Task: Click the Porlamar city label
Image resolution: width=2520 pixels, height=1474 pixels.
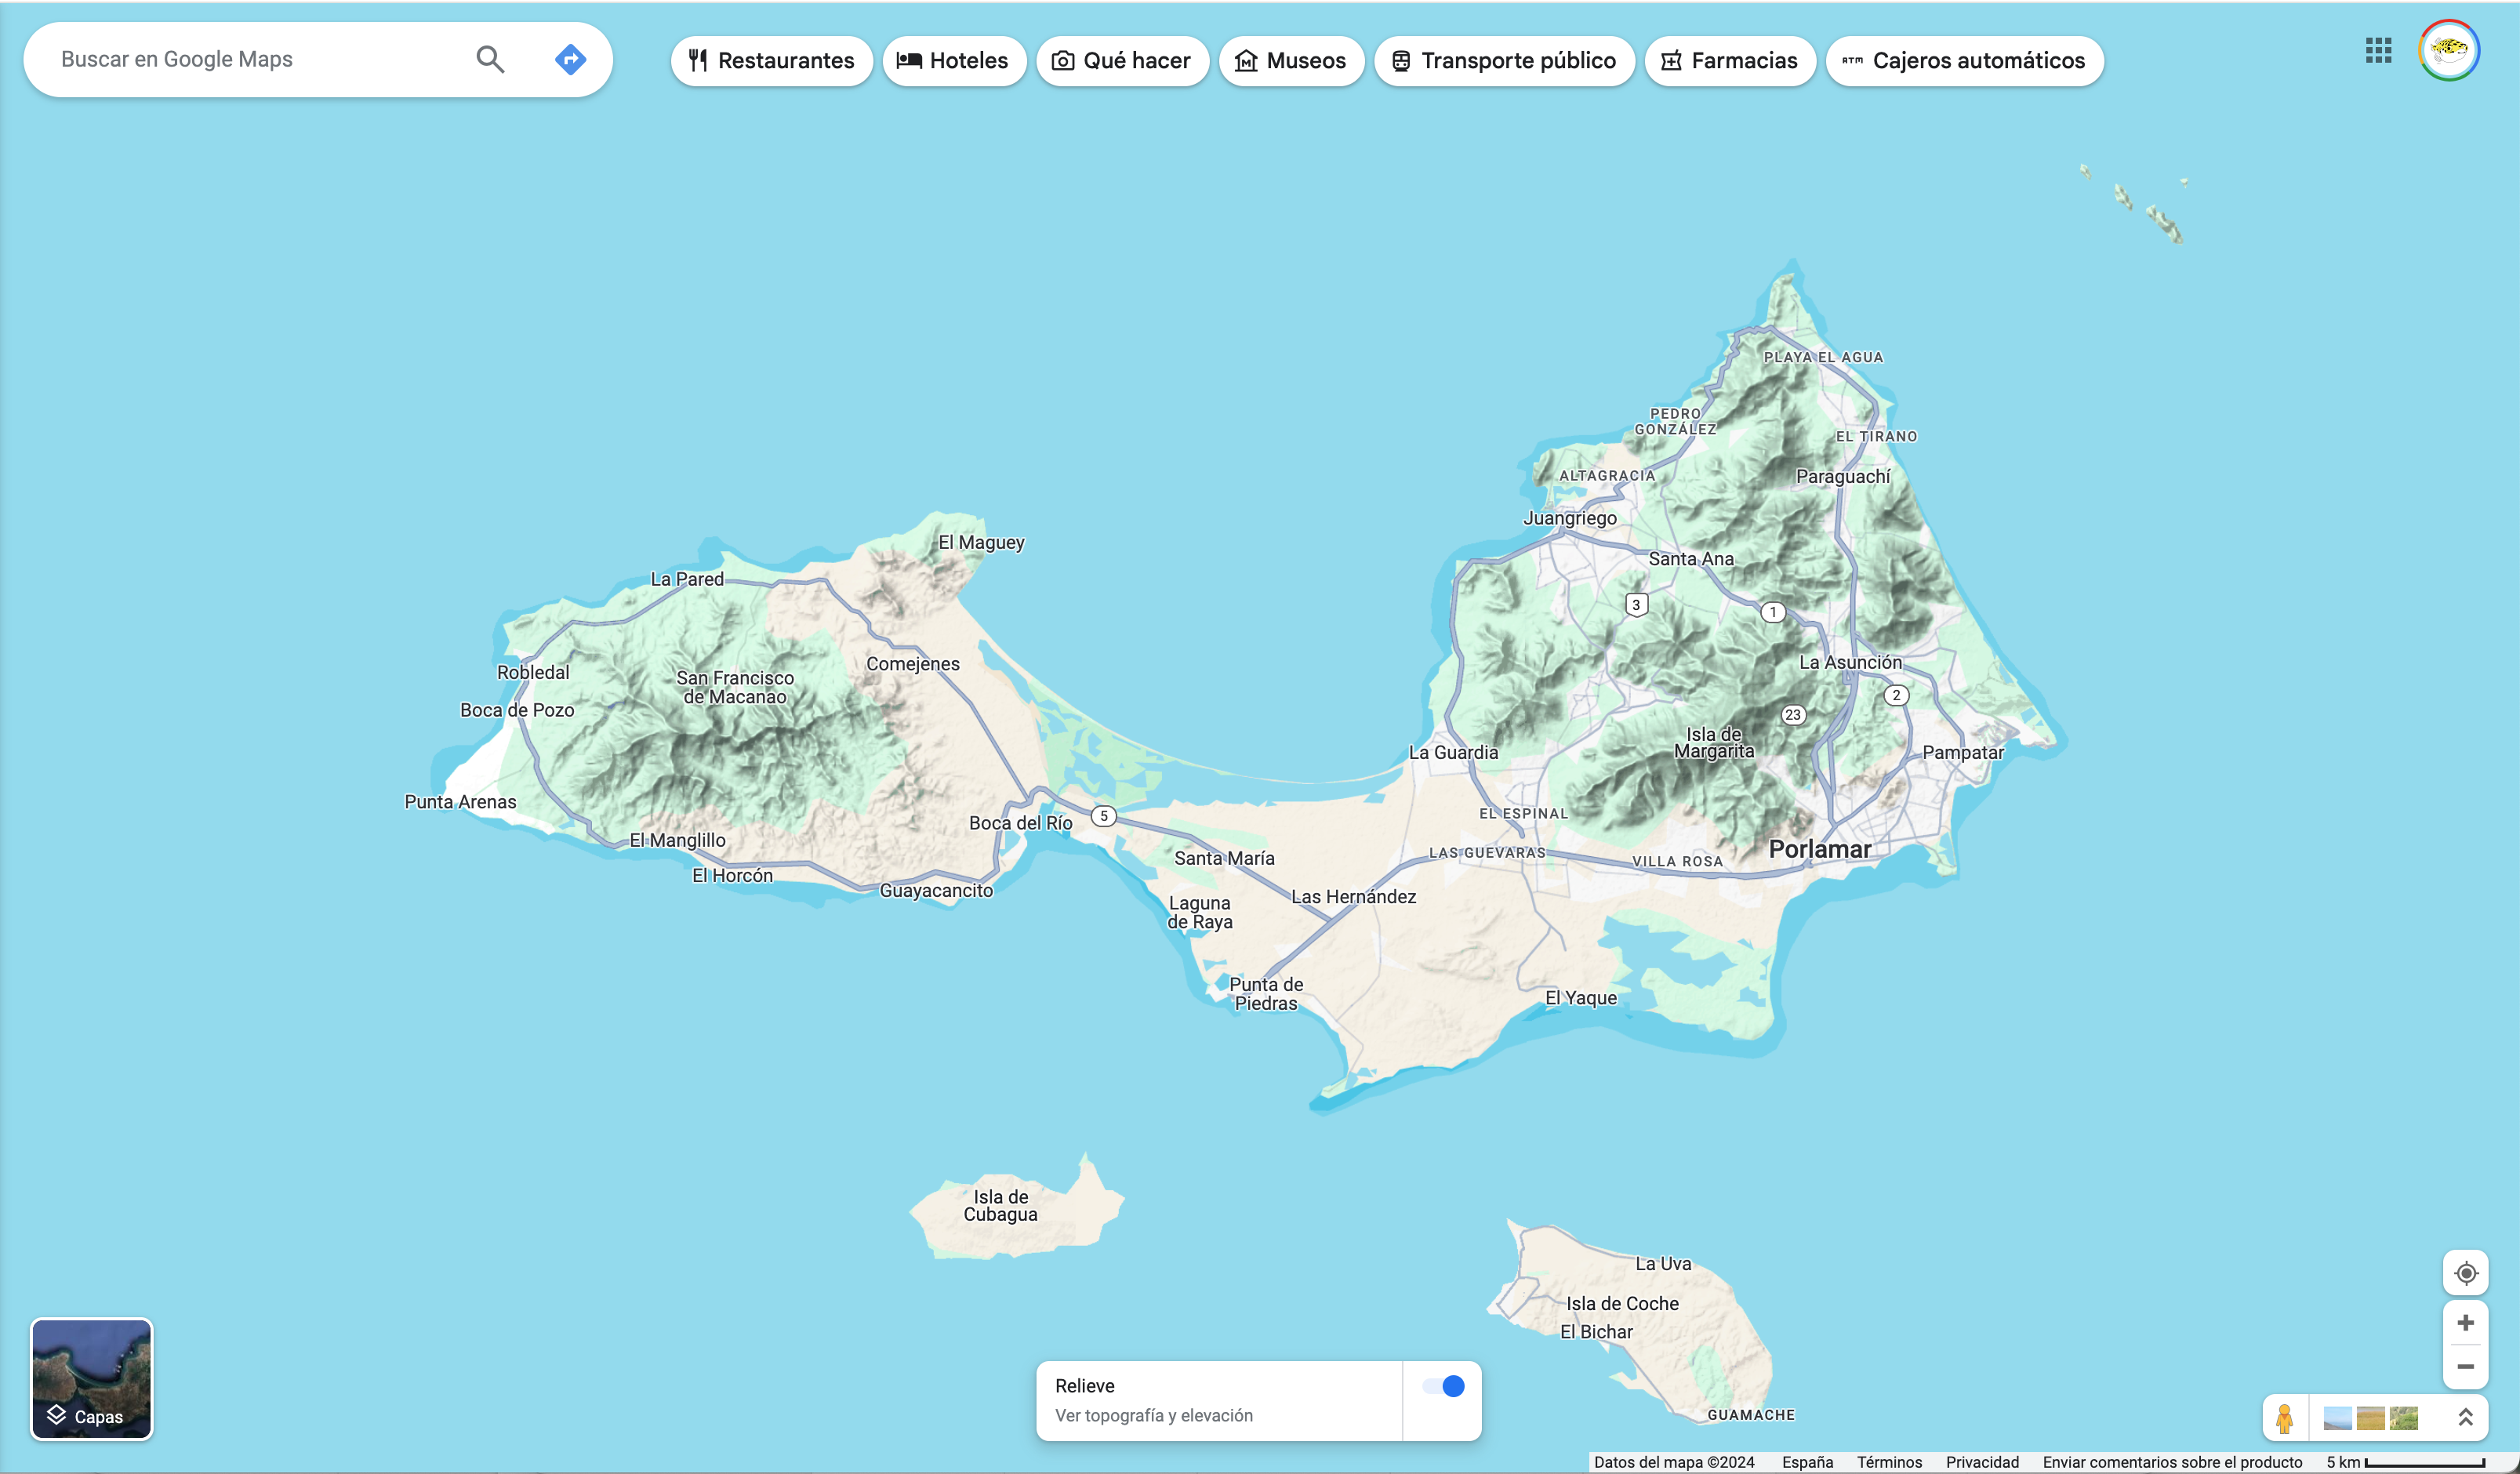Action: (x=1819, y=849)
